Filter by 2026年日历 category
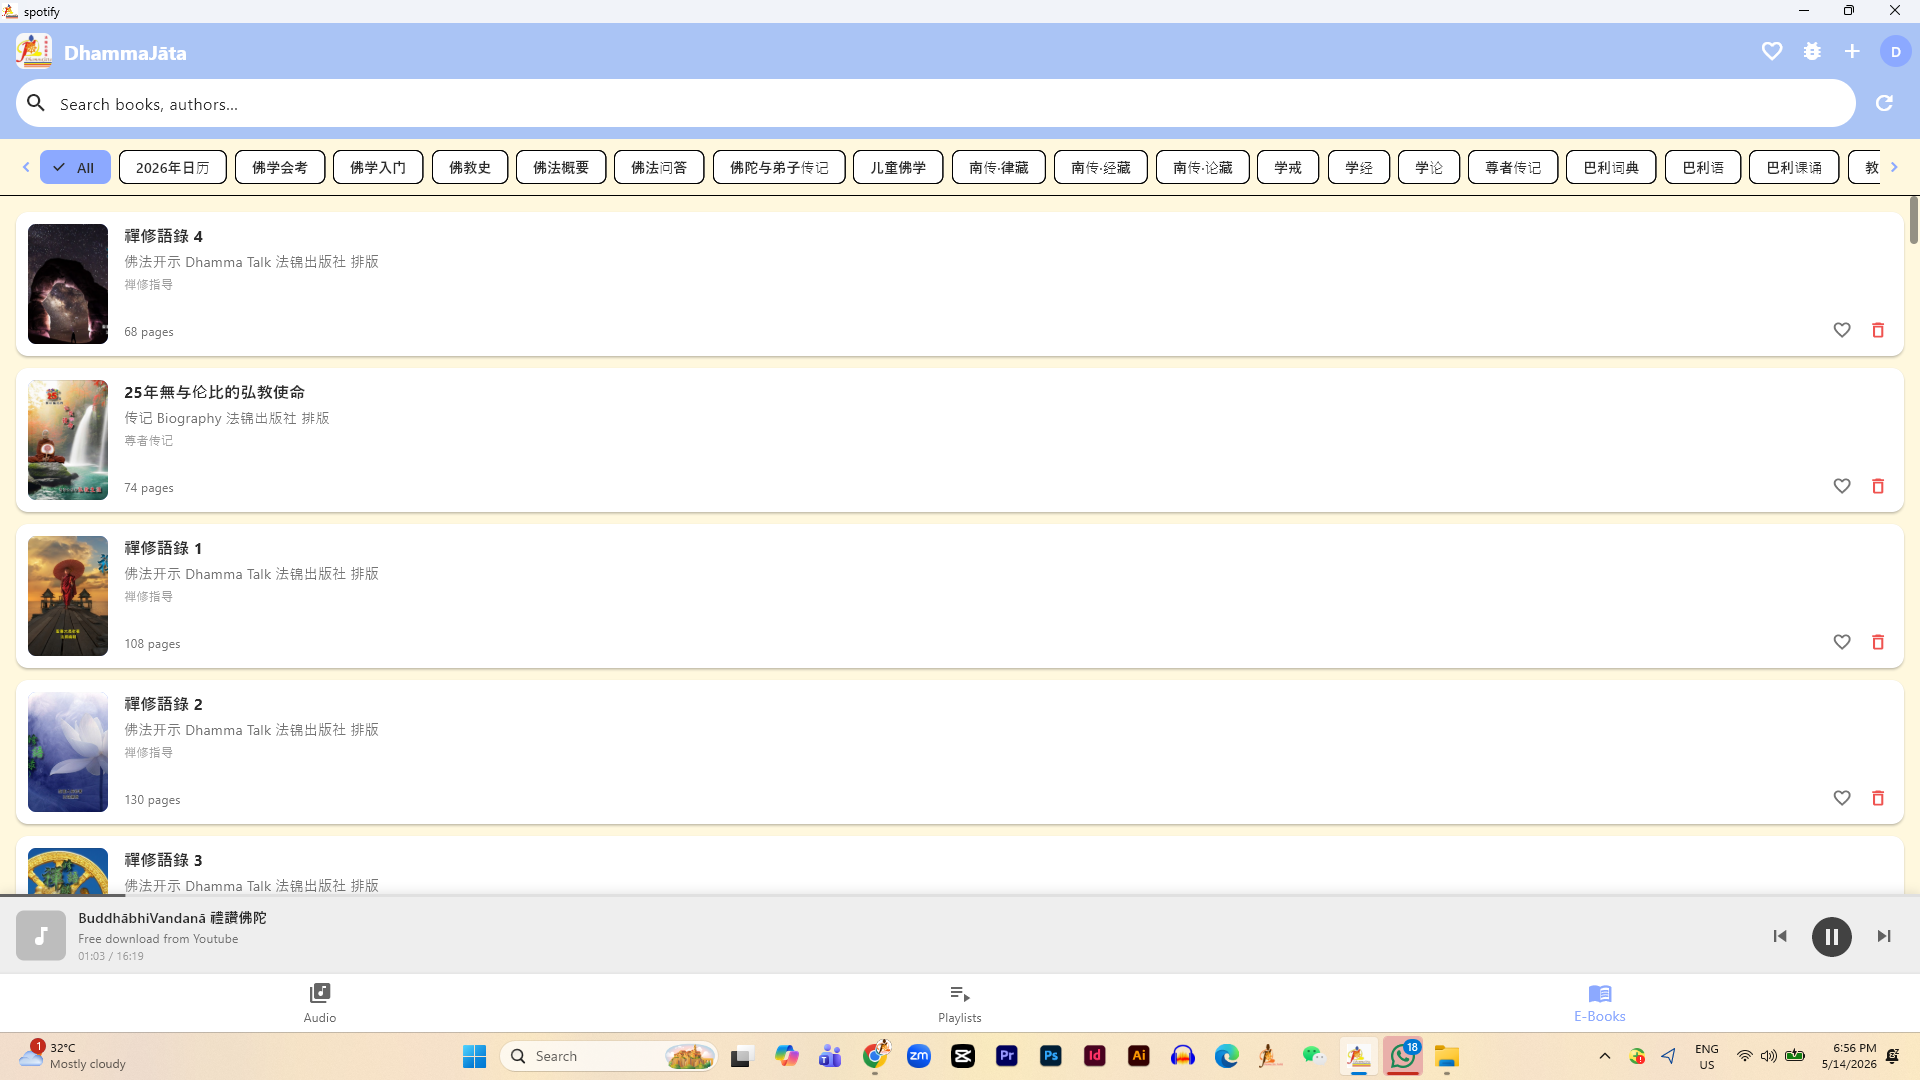 click(173, 167)
